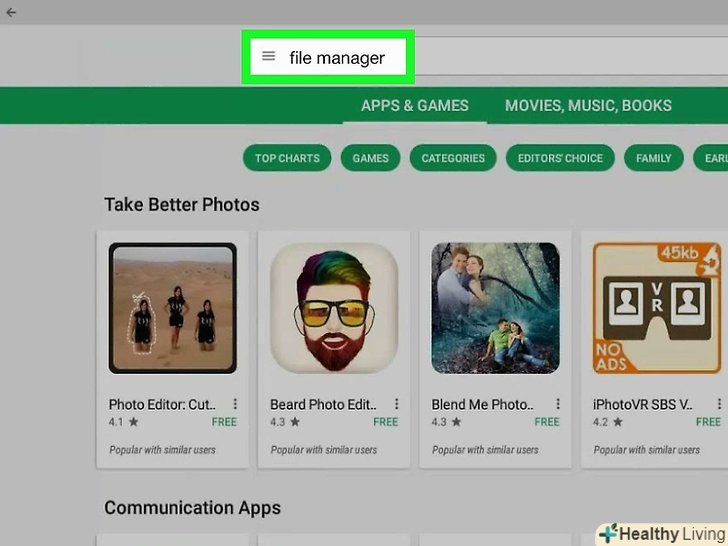
Task: Switch to Movies, Music, Books tab
Action: (588, 105)
